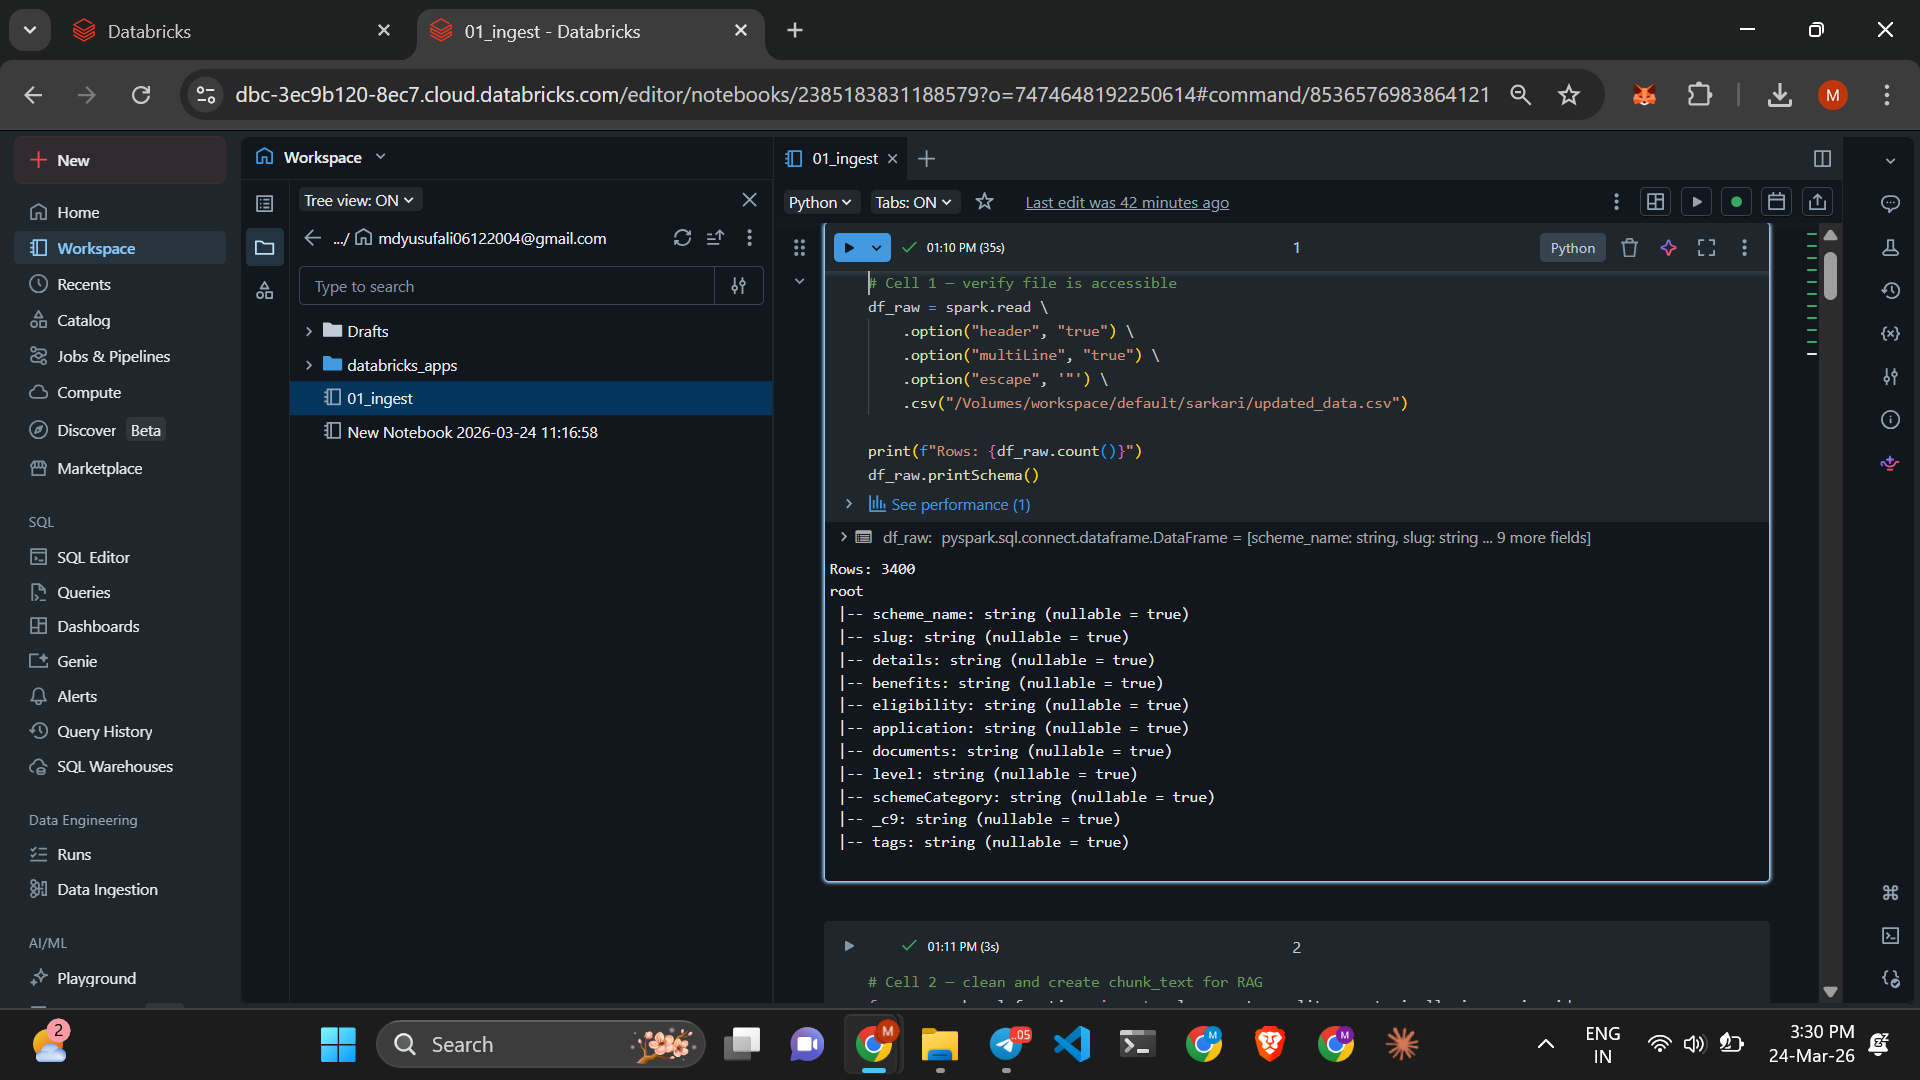Image resolution: width=1920 pixels, height=1080 pixels.
Task: Delete cell 1 with the trash icon
Action: [1629, 248]
